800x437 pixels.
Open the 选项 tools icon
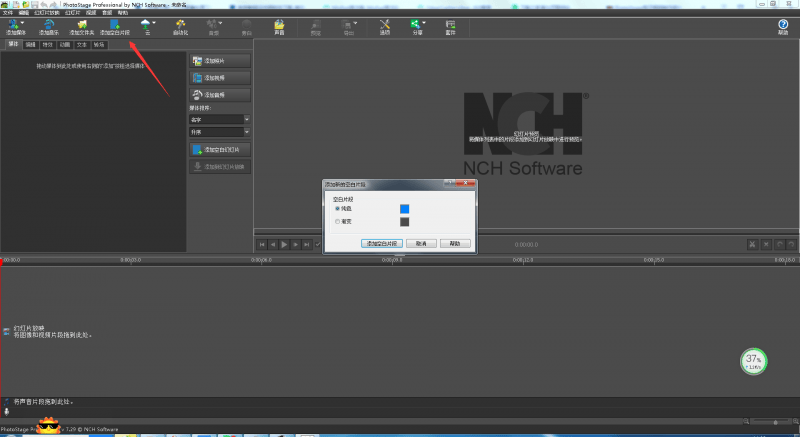(x=385, y=26)
